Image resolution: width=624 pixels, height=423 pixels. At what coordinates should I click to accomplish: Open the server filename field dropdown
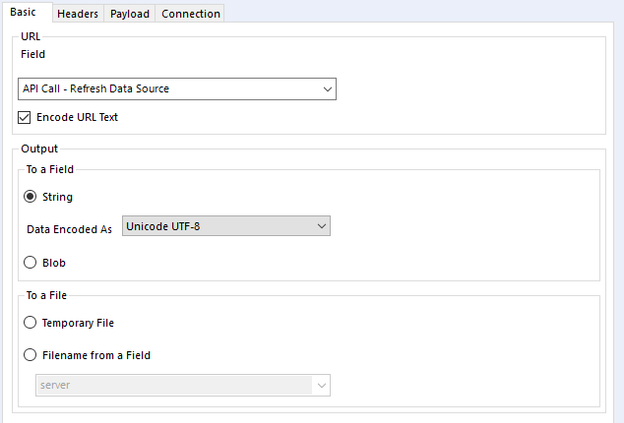pyautogui.click(x=182, y=385)
